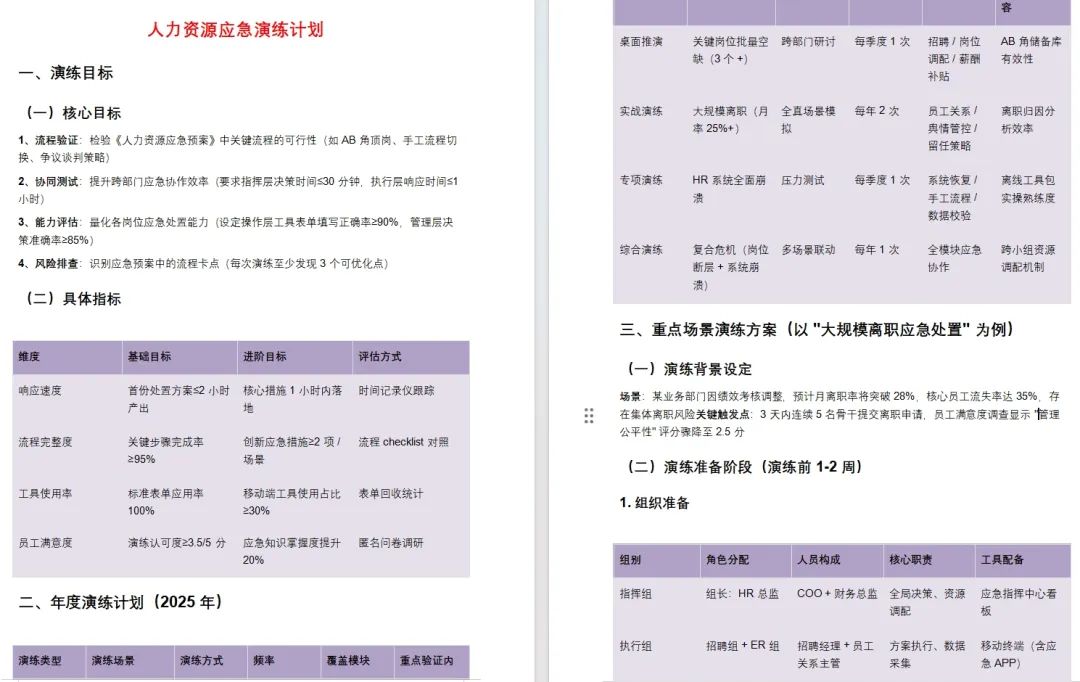Screen dimensions: 1080x682
Task: Click table header 人员构成
Action: tap(819, 560)
